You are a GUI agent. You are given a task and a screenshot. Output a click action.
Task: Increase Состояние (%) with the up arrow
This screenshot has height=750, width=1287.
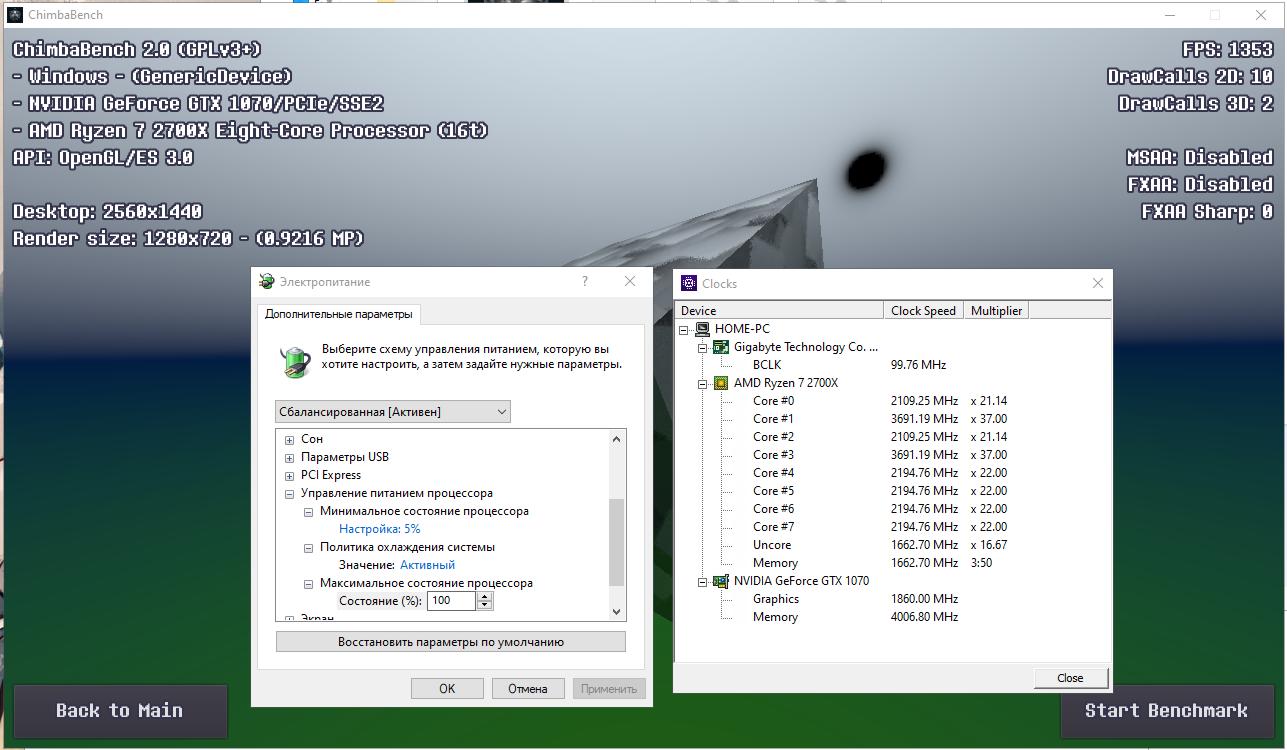point(485,597)
